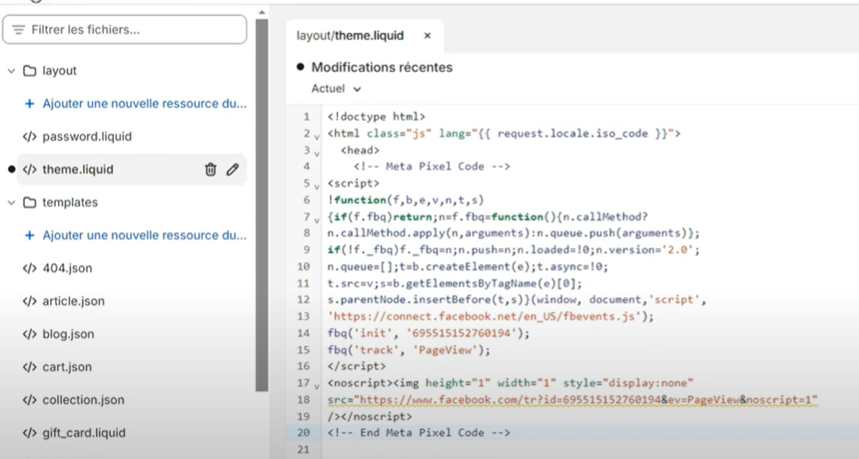The image size is (859, 459).
Task: Collapse the layout folder chevron
Action: (x=11, y=71)
